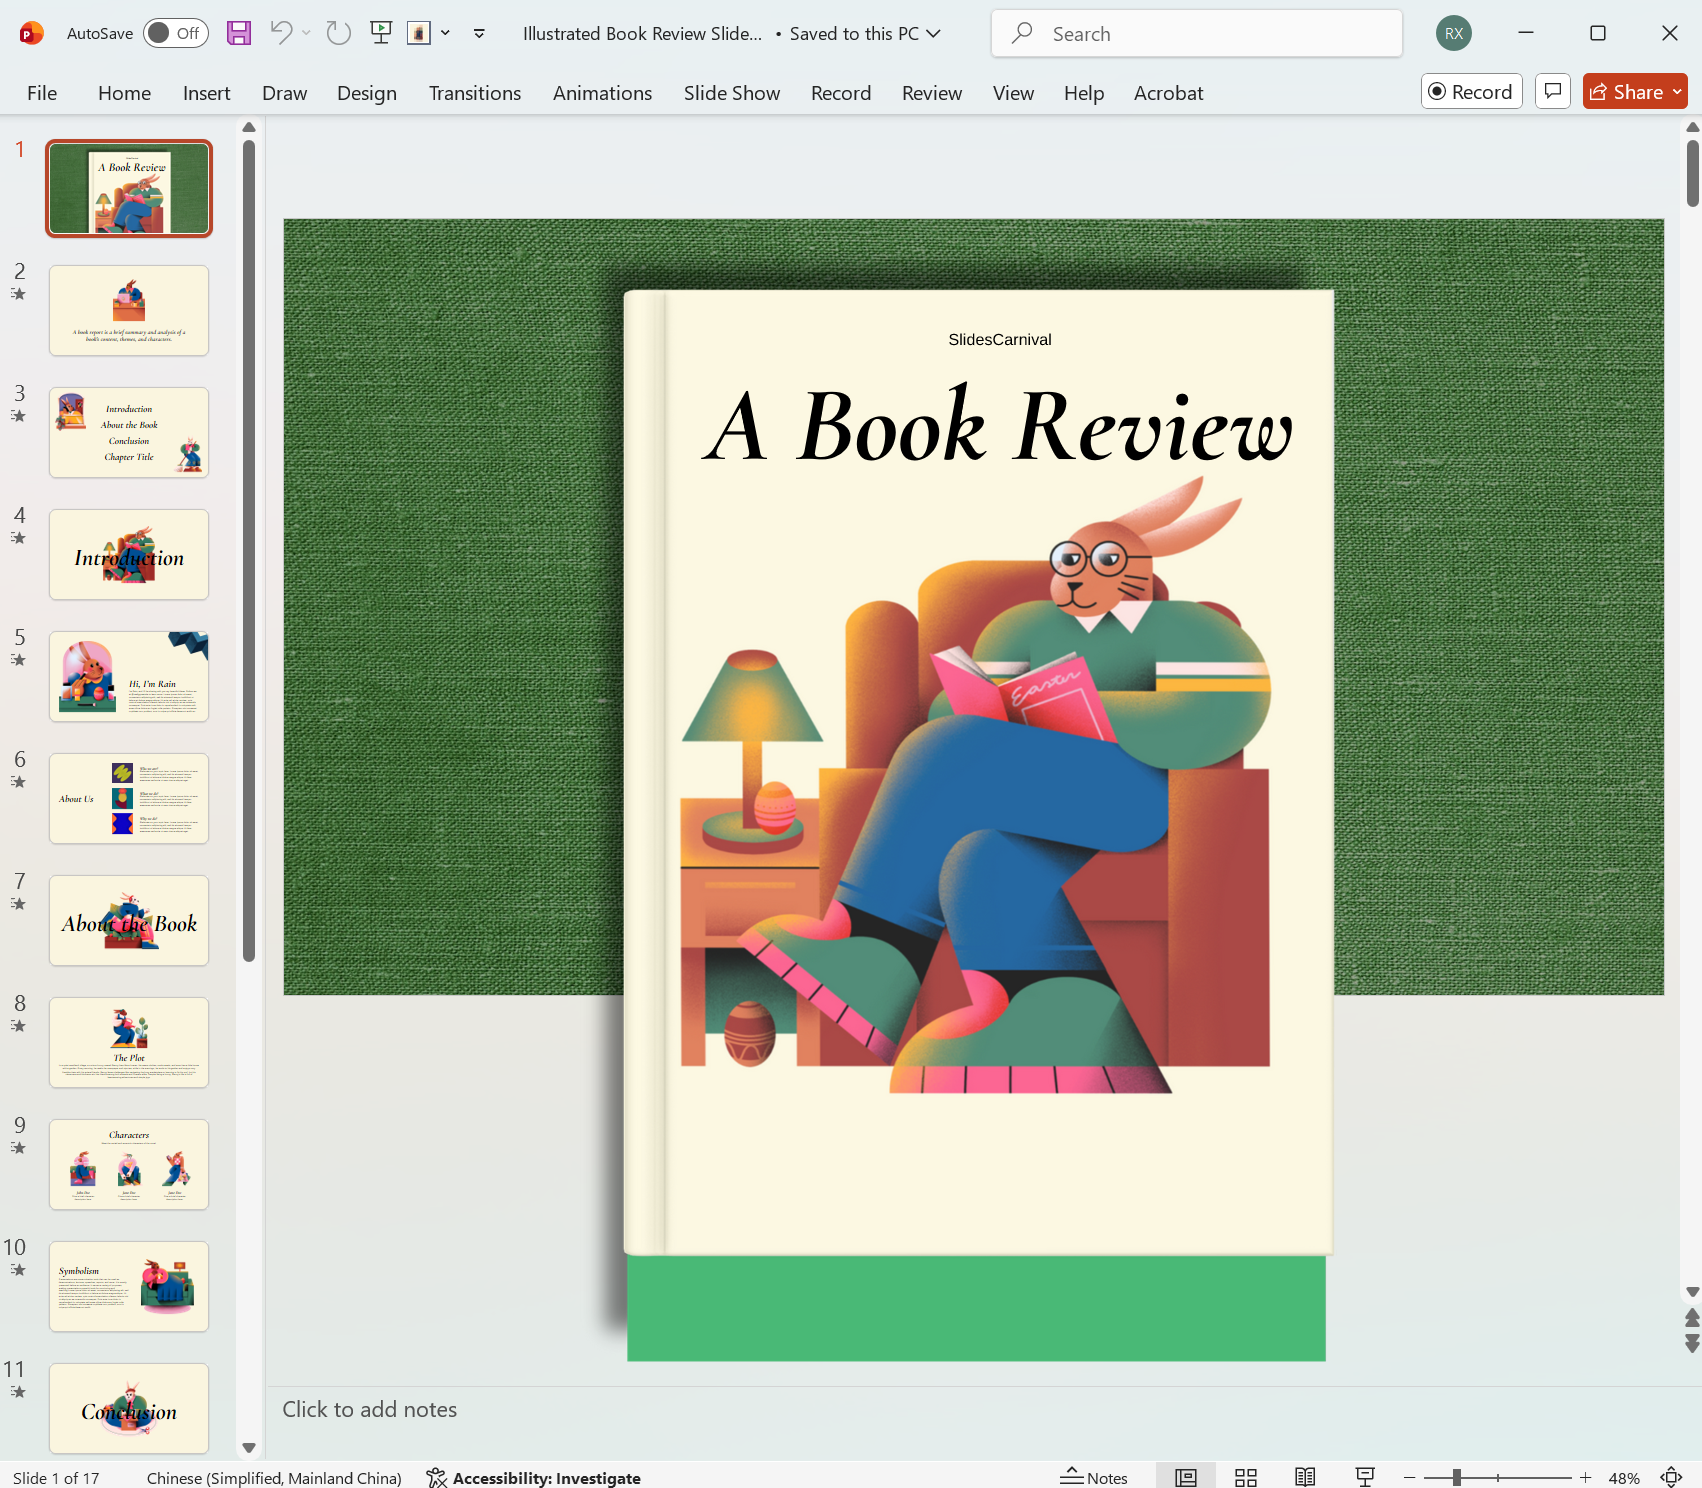
Task: Click the Undo arrow icon
Action: tap(281, 33)
